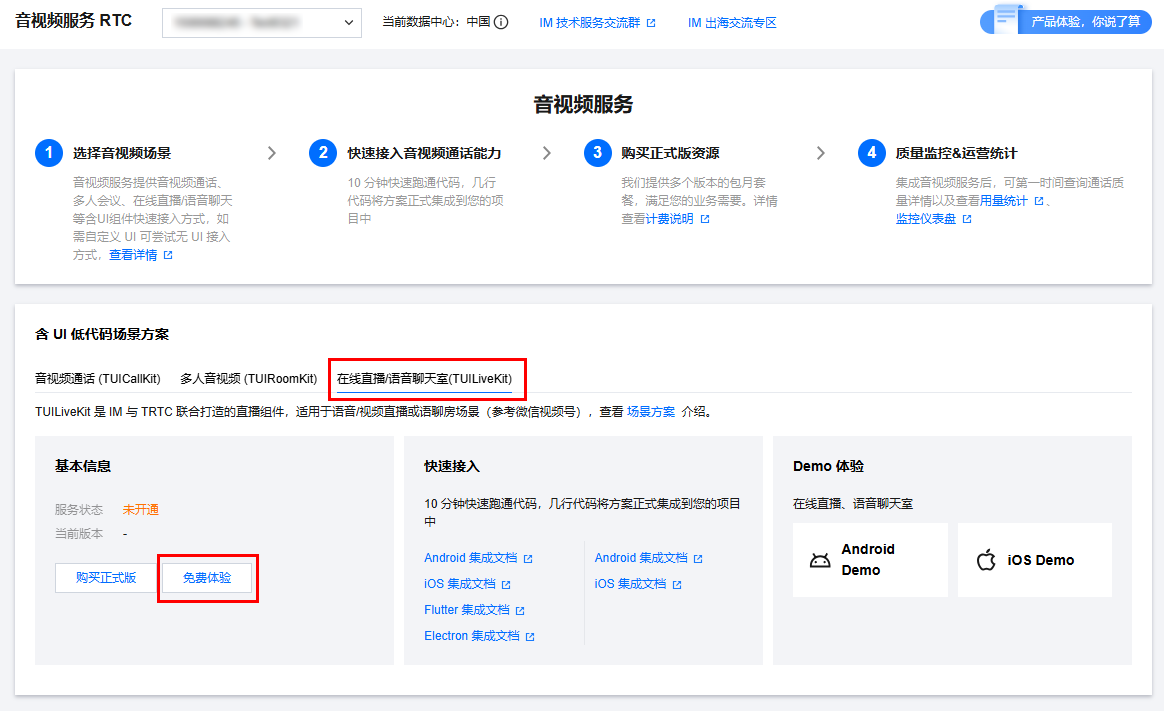Screen dimensions: 1164x711
Task: Open the iOS Demo card
Action: 1035,560
